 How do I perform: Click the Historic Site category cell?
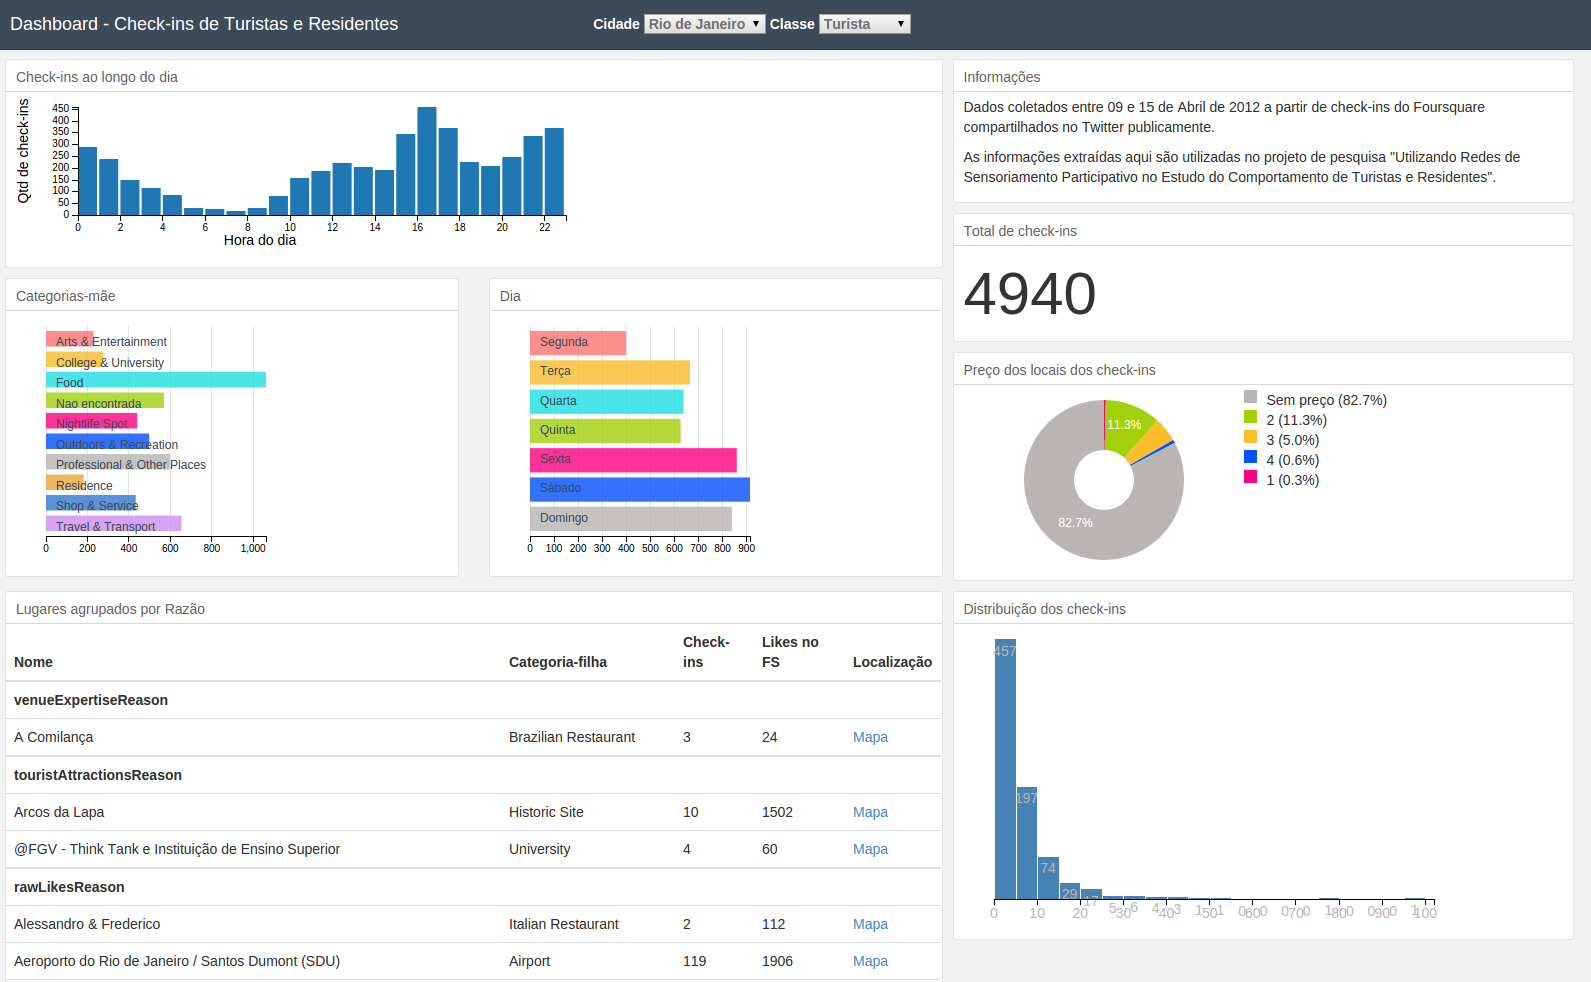click(546, 812)
